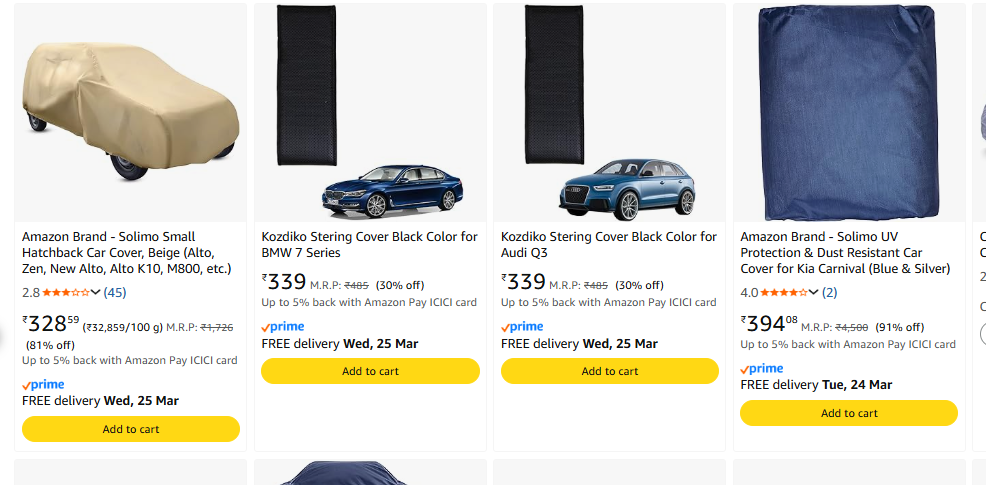Viewport: 986px width, 485px height.
Task: Click the Prime logo under Kia Carnival cover
Action: [762, 369]
